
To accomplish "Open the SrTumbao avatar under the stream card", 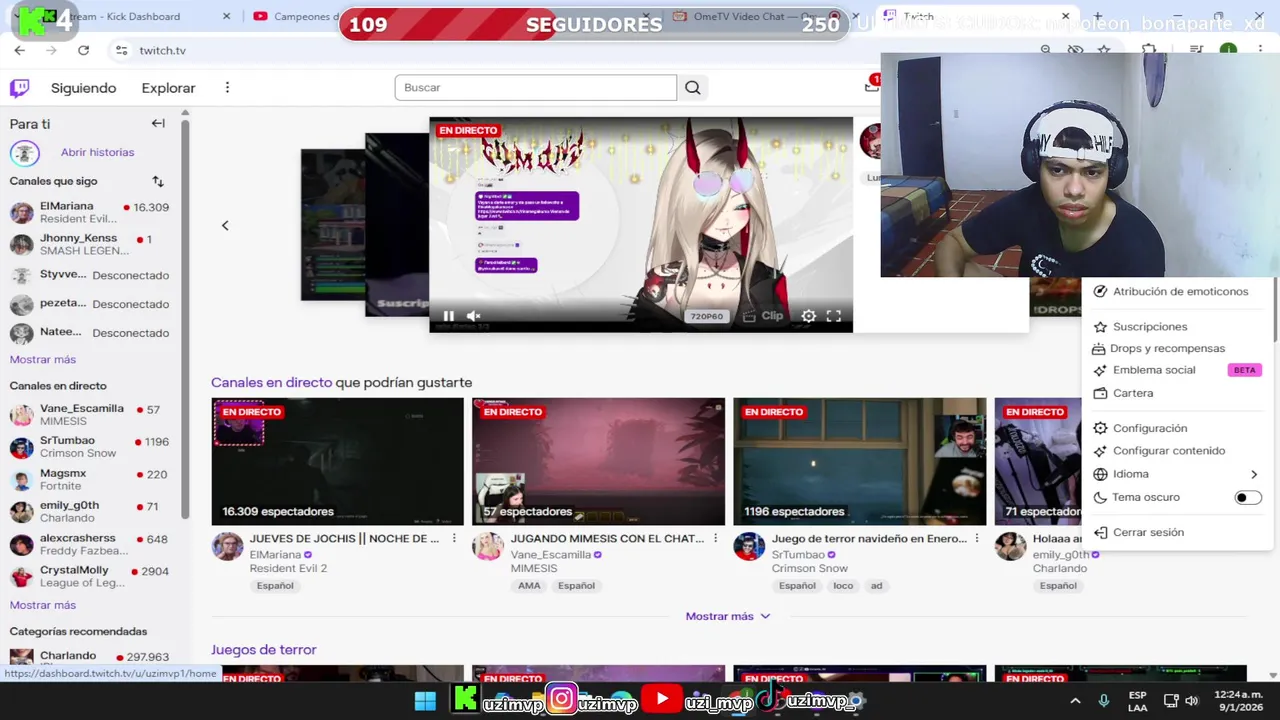I will click(x=749, y=547).
